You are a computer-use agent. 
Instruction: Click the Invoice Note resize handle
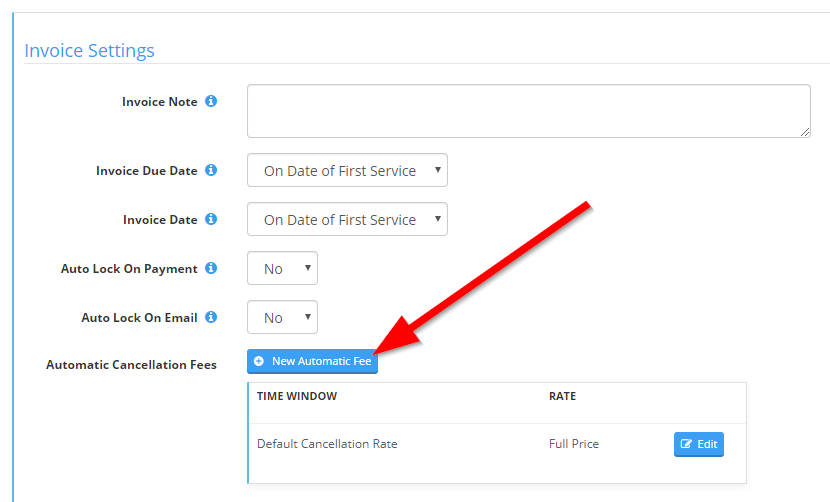[x=805, y=132]
